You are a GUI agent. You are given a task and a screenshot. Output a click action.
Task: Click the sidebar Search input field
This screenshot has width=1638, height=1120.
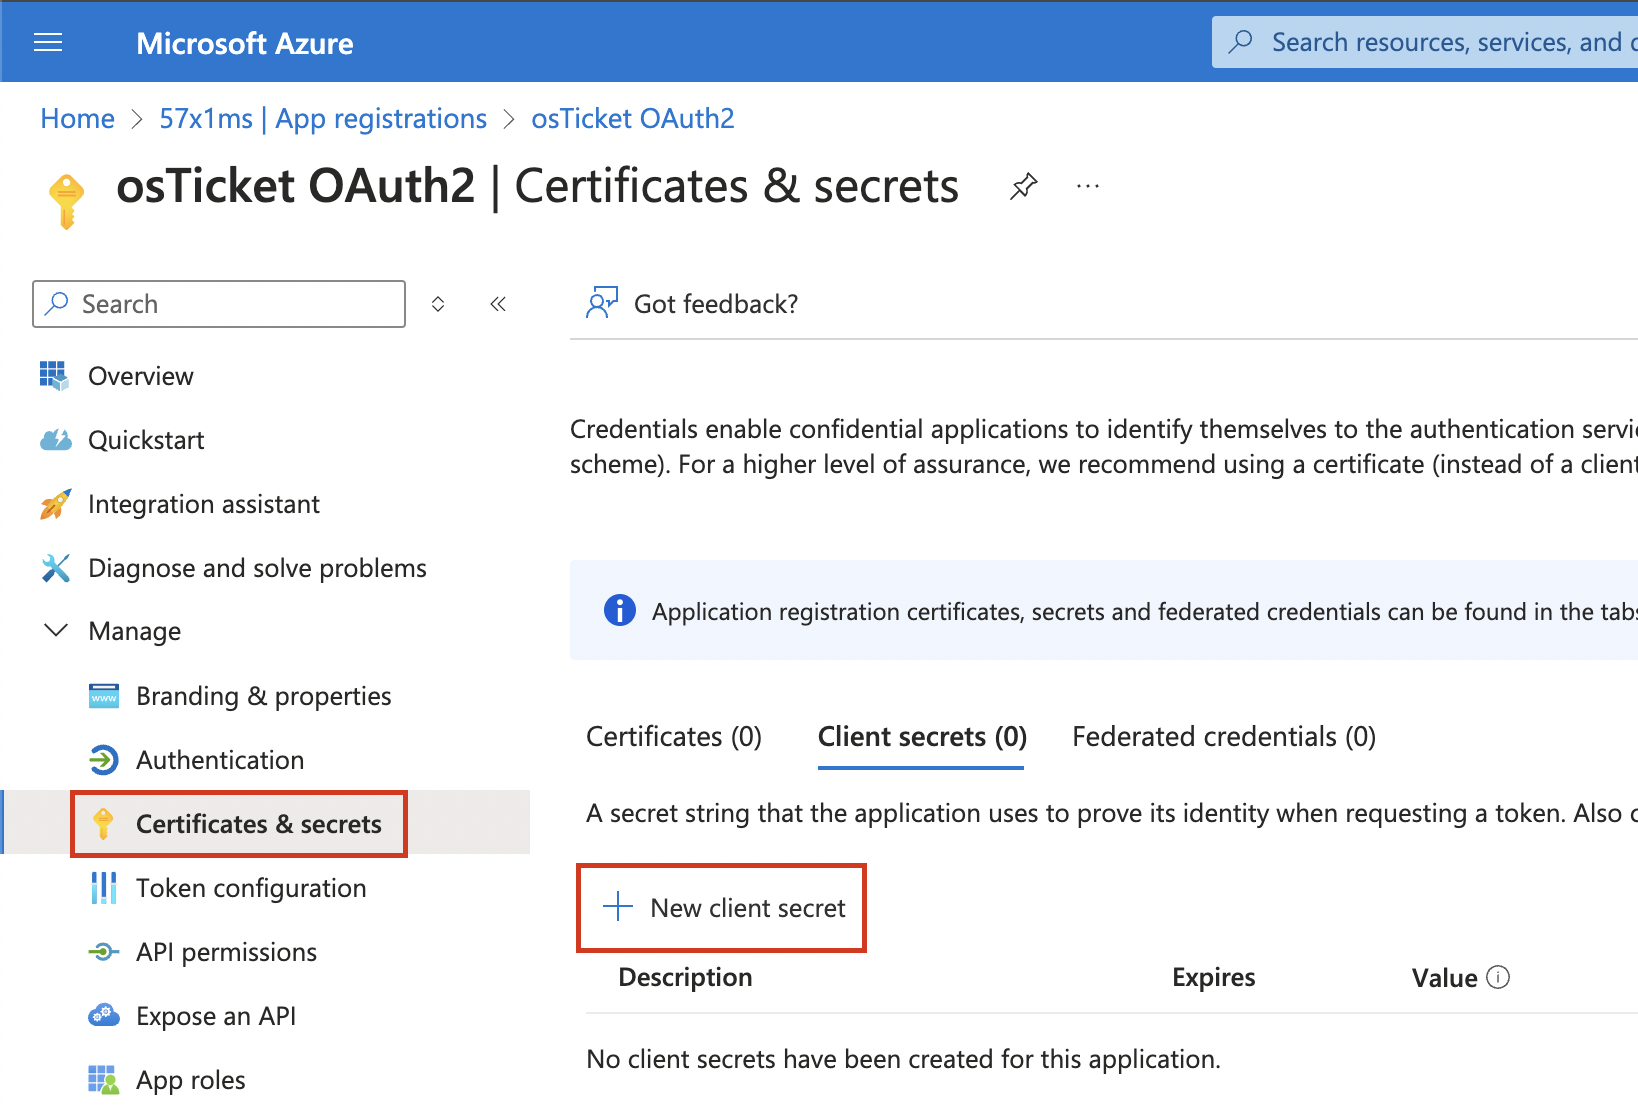point(218,303)
